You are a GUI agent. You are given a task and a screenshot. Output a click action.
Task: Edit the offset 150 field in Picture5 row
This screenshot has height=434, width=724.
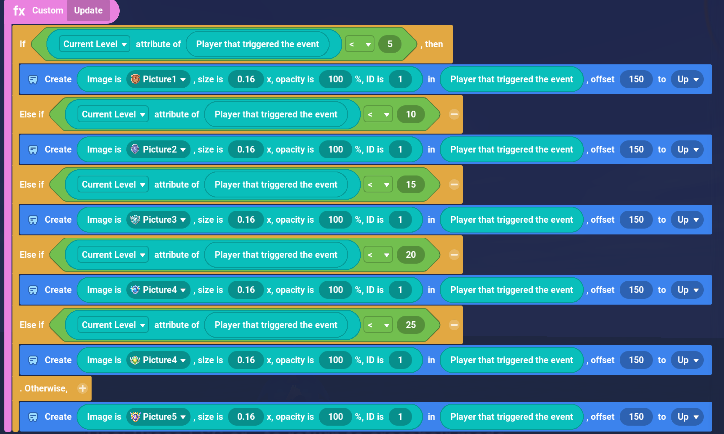coord(636,417)
